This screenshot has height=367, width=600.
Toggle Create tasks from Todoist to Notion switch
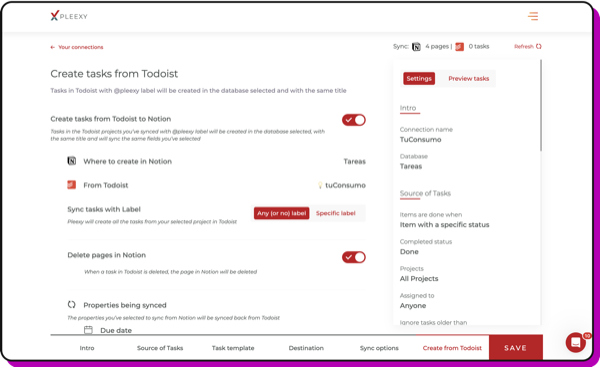(354, 120)
